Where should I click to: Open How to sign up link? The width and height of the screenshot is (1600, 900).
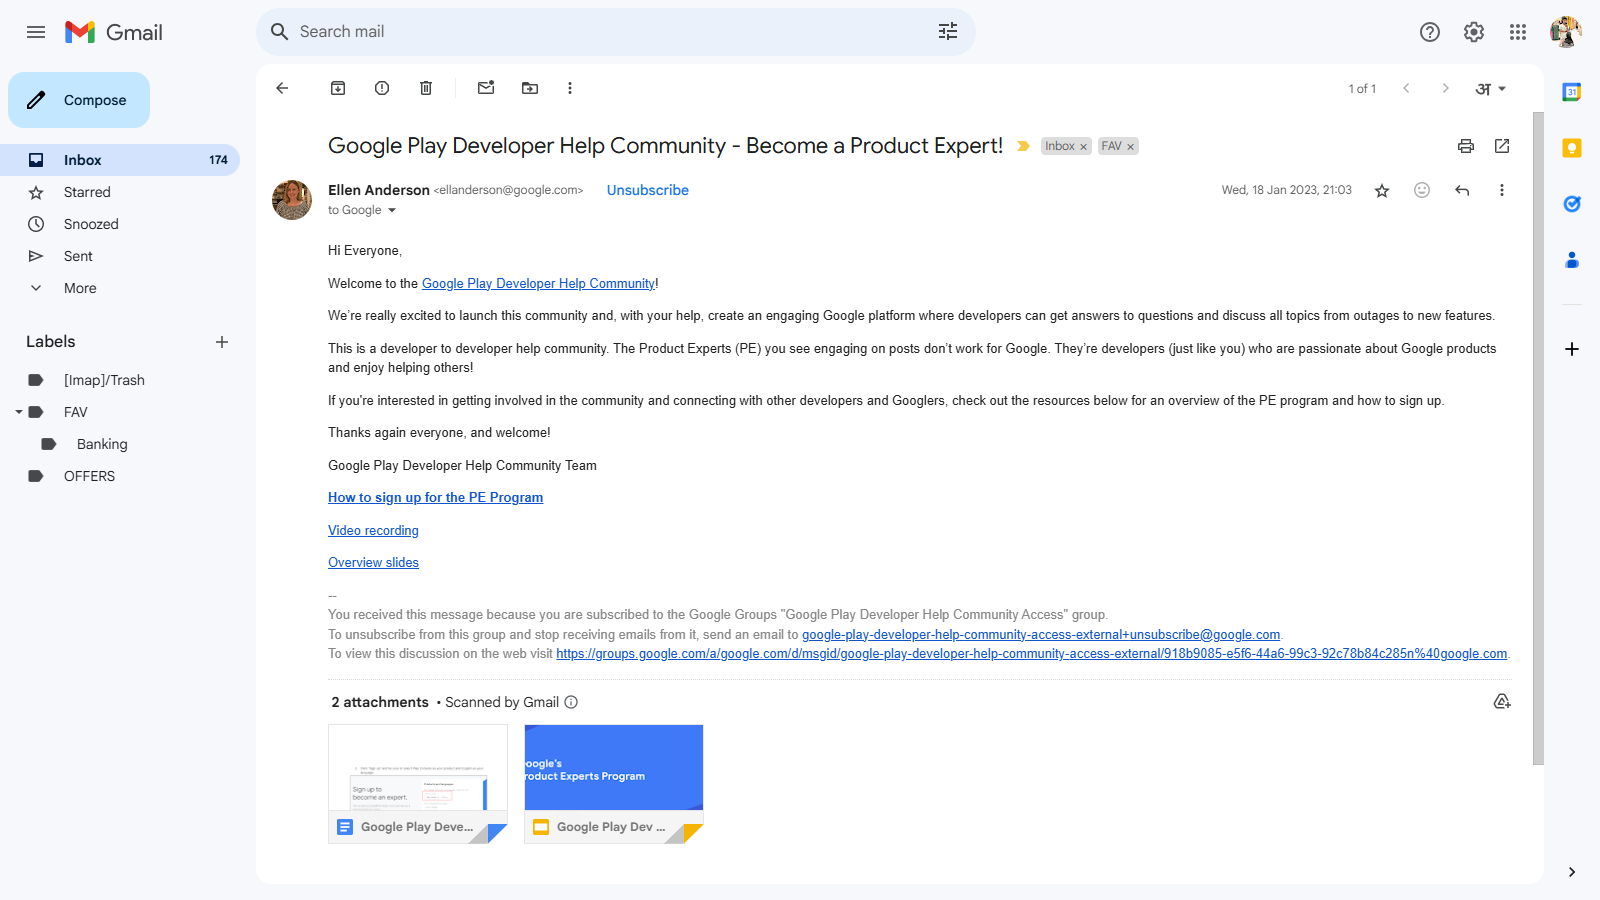435,498
